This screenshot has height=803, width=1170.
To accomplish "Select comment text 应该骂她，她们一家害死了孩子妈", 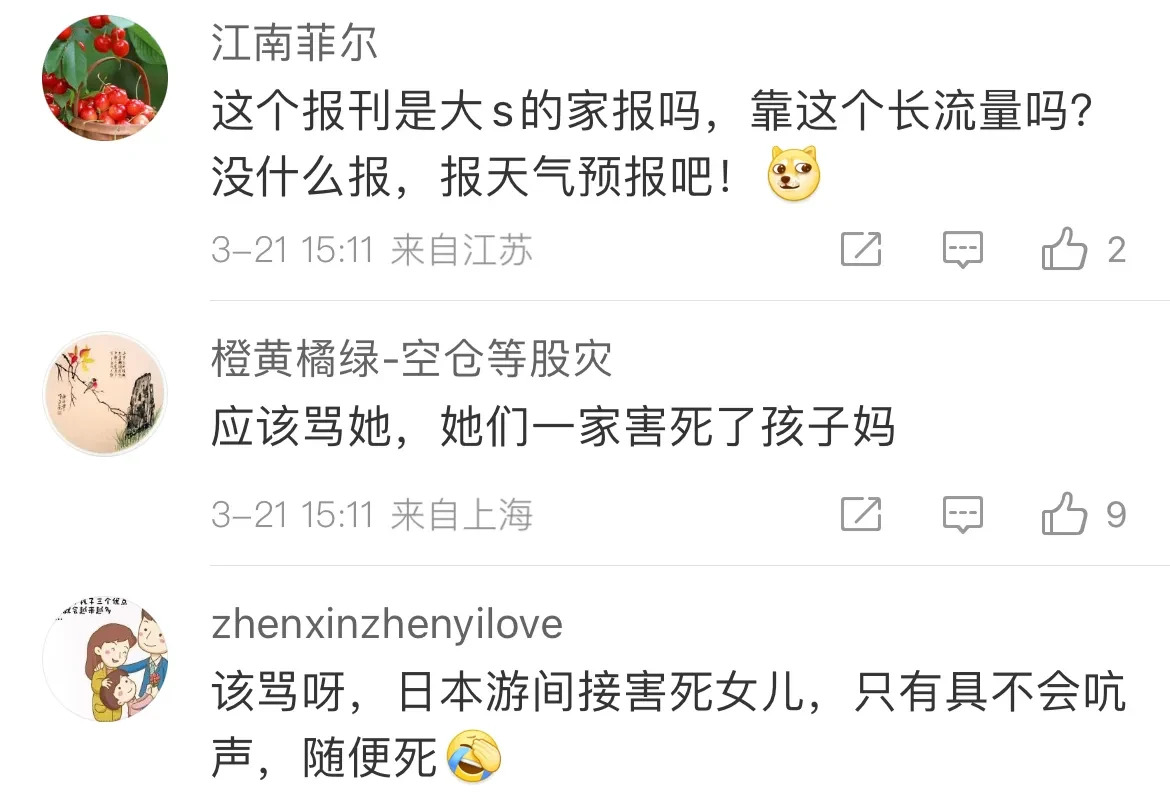I will click(x=553, y=427).
